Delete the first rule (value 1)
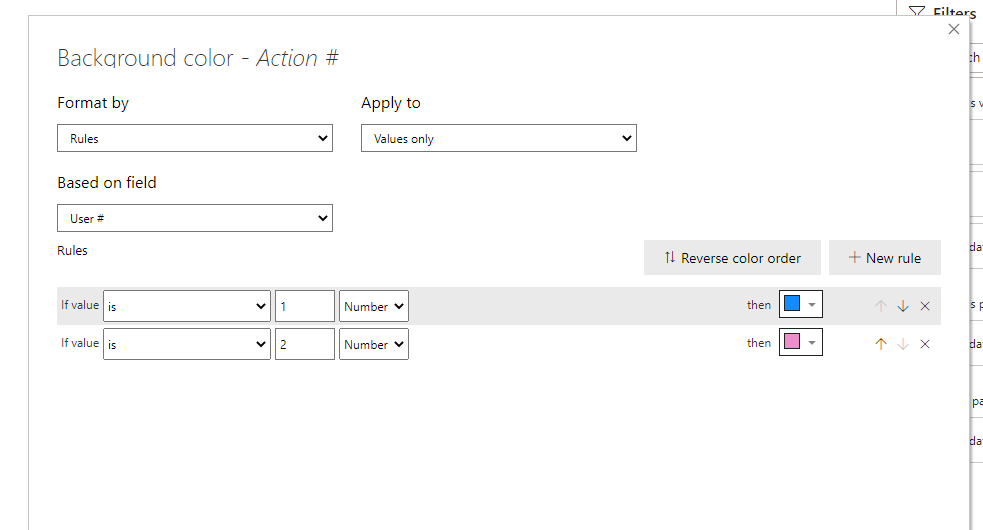This screenshot has height=530, width=983. pyautogui.click(x=925, y=306)
